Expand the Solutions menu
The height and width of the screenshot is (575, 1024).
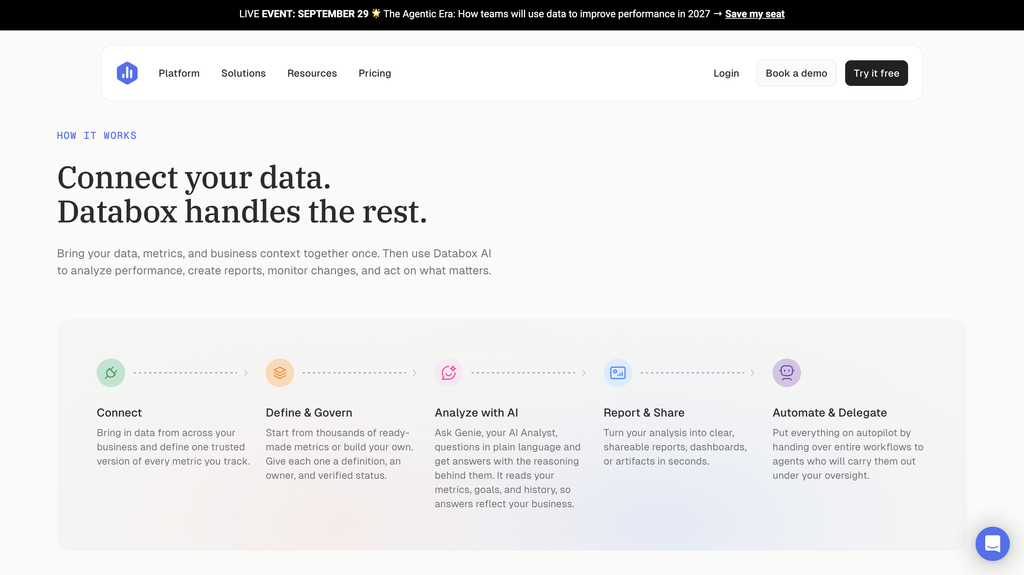(x=244, y=73)
